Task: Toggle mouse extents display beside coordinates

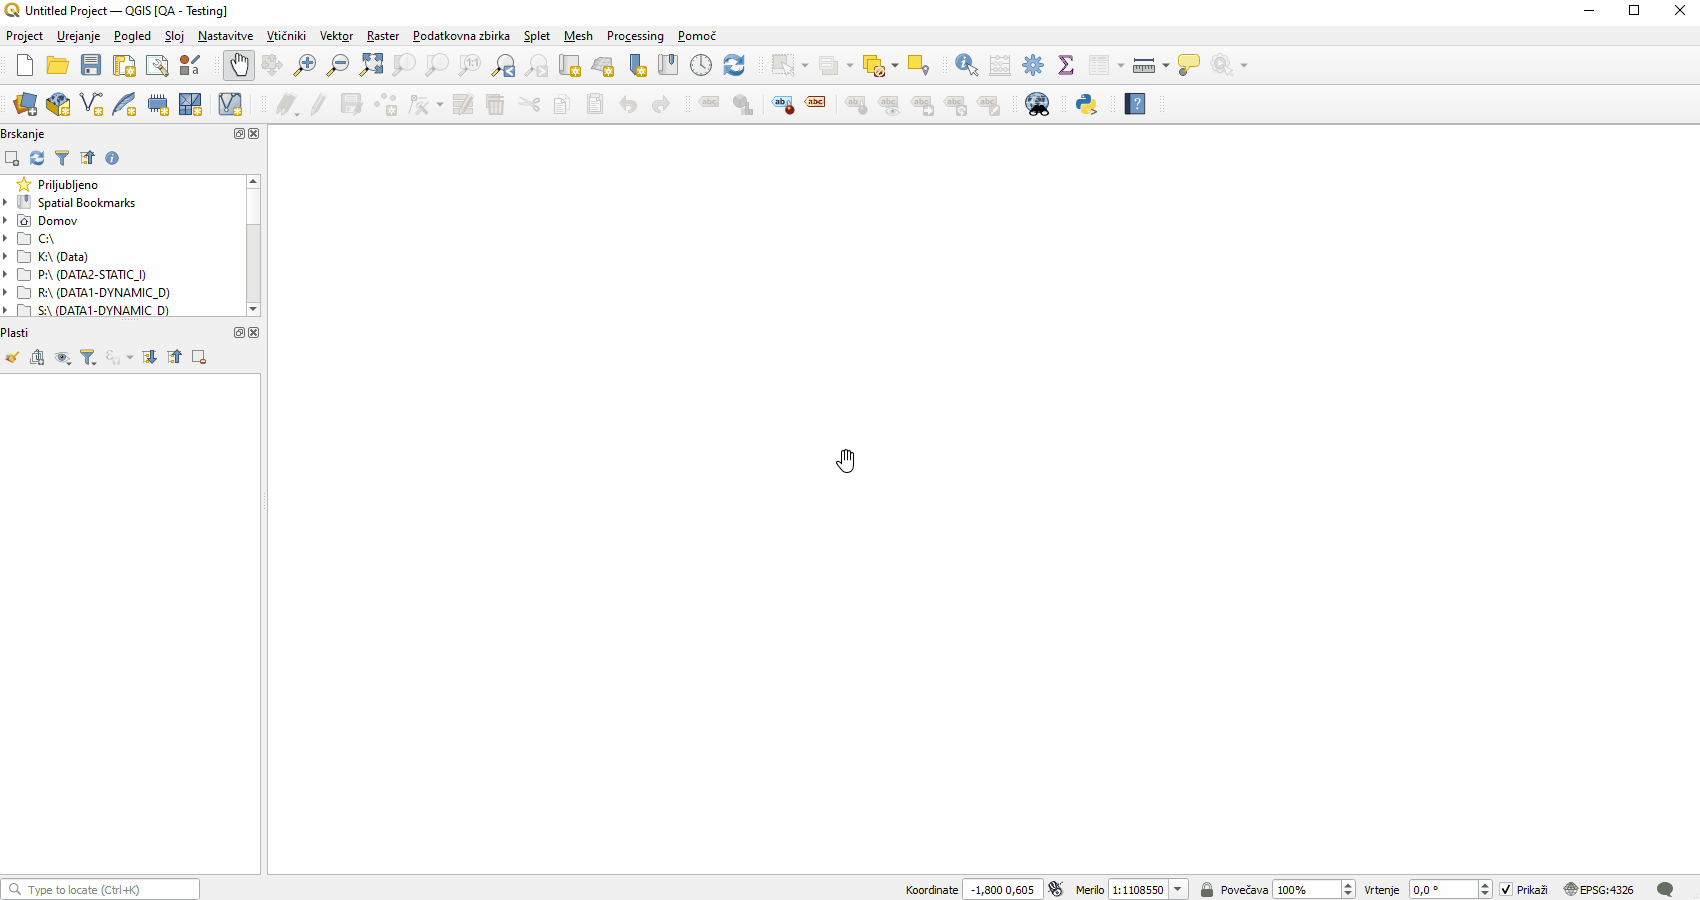Action: pos(1056,890)
